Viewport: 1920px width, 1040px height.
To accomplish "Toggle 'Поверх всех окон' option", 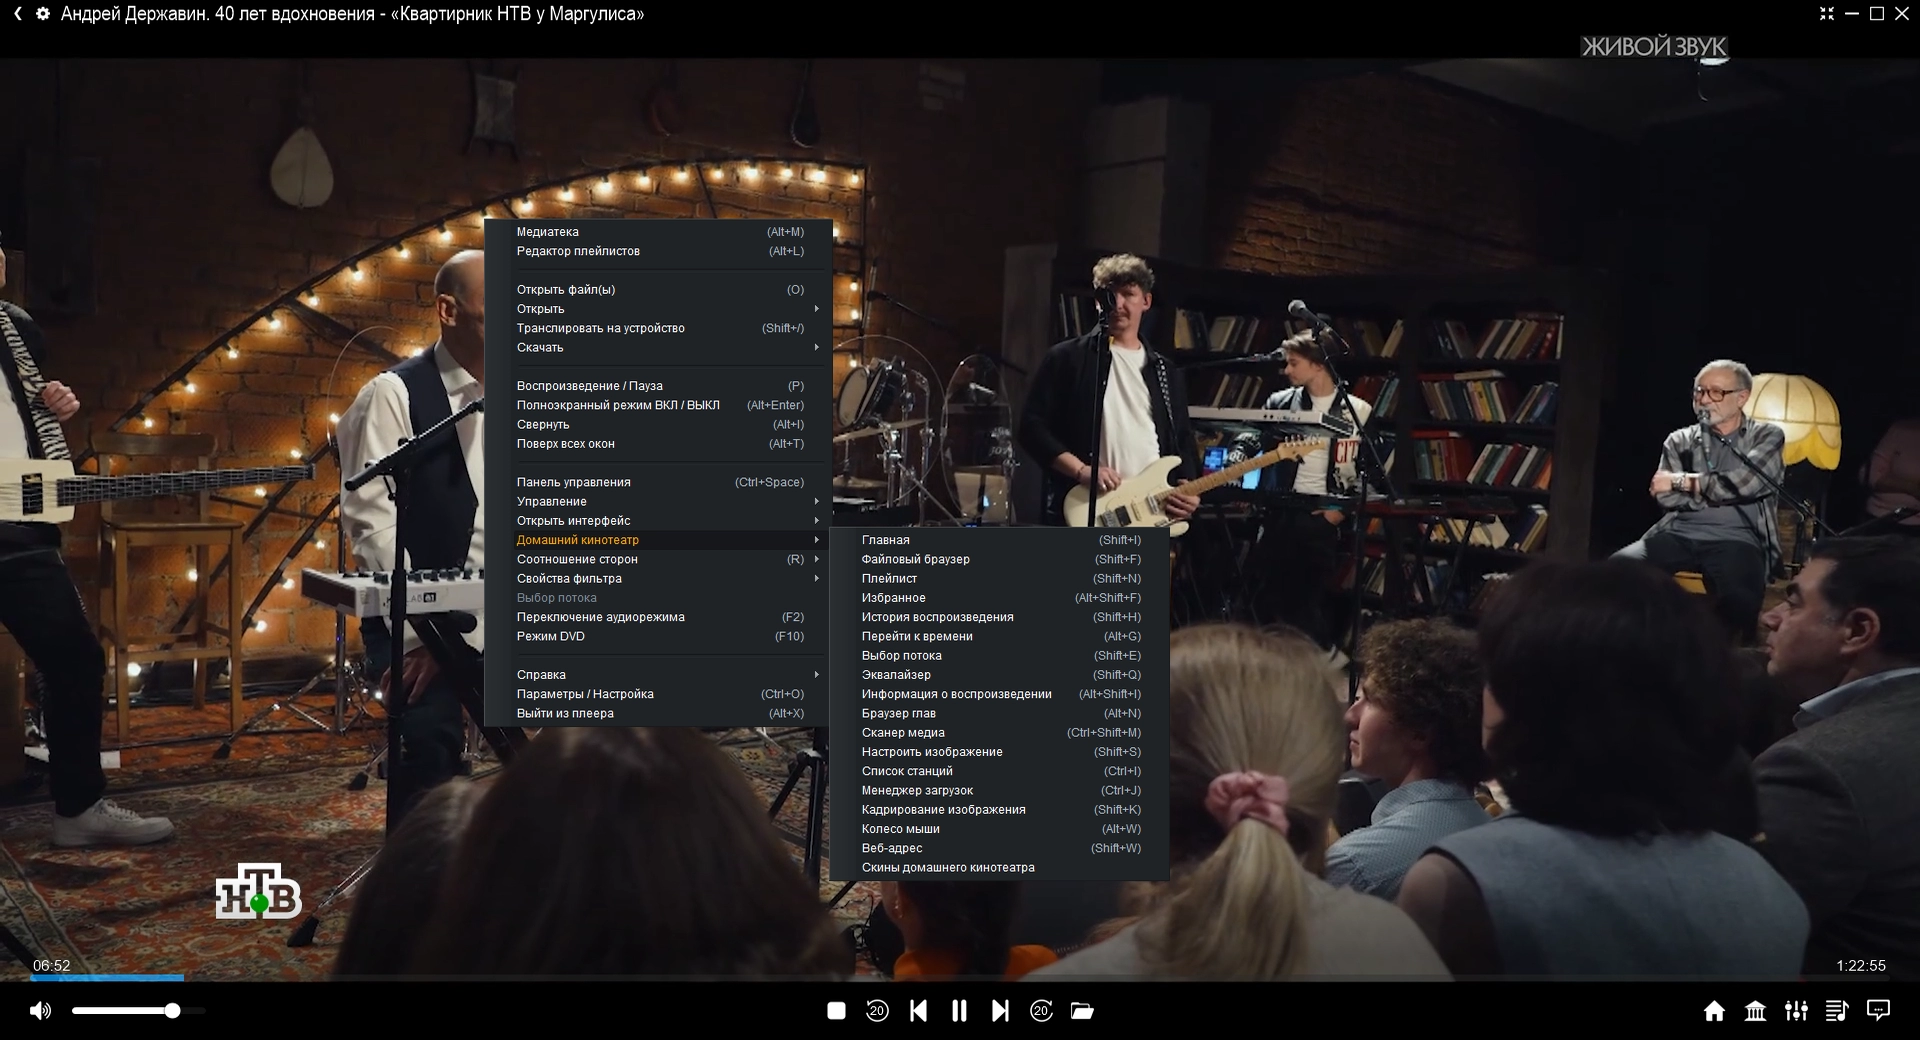I will click(566, 444).
